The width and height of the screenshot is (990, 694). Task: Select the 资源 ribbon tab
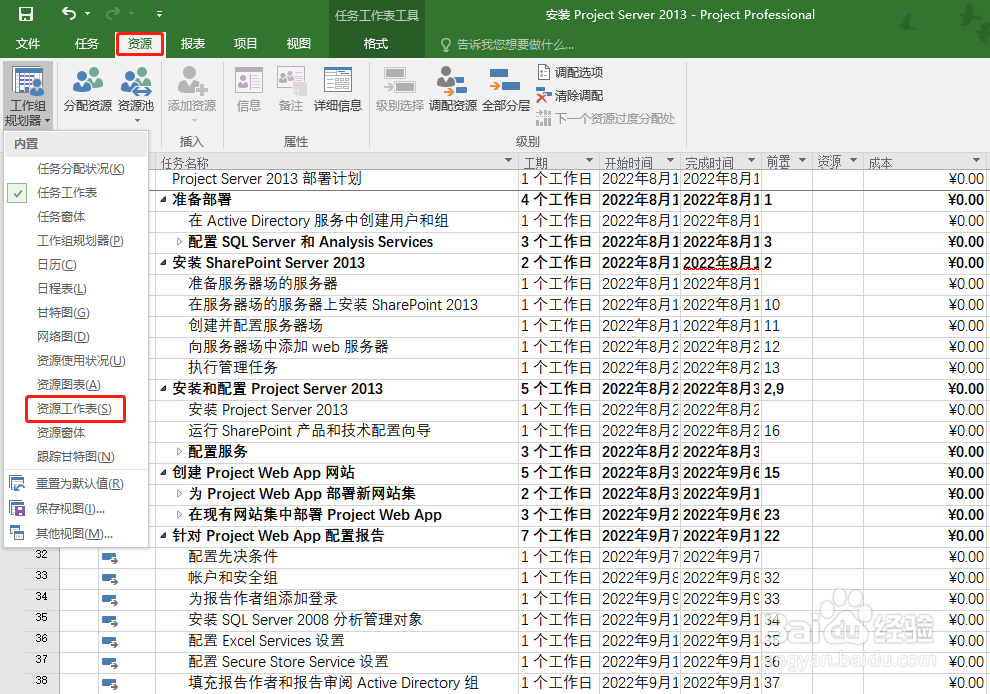tap(140, 44)
